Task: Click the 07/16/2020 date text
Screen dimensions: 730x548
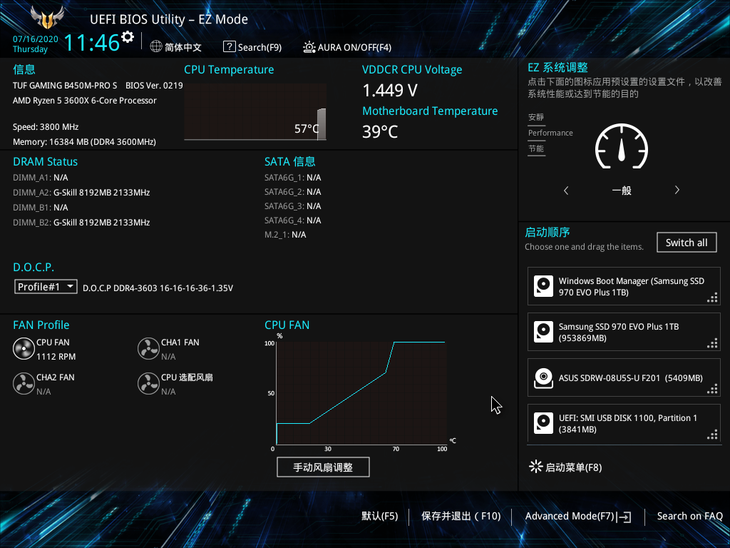Action: [35, 39]
